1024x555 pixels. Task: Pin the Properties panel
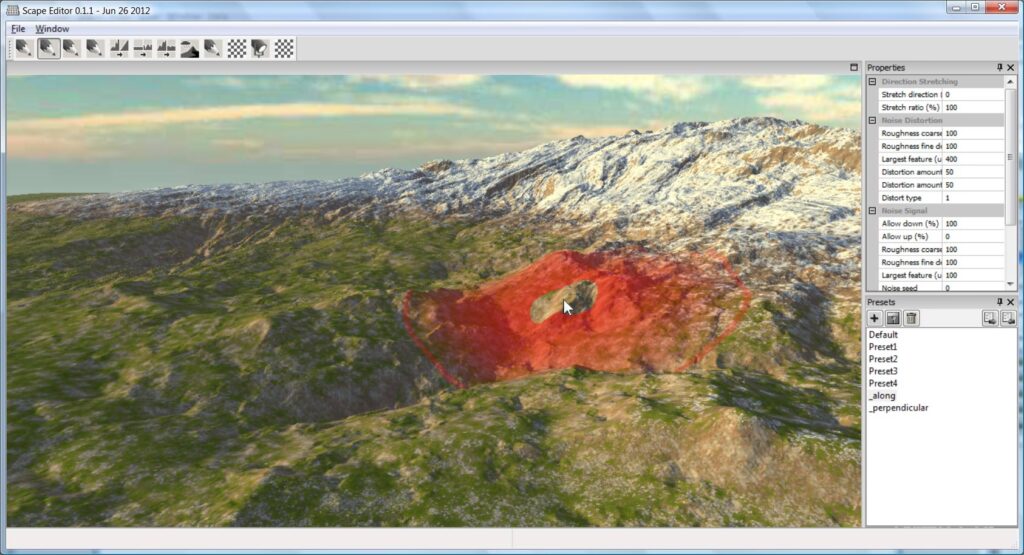click(999, 67)
